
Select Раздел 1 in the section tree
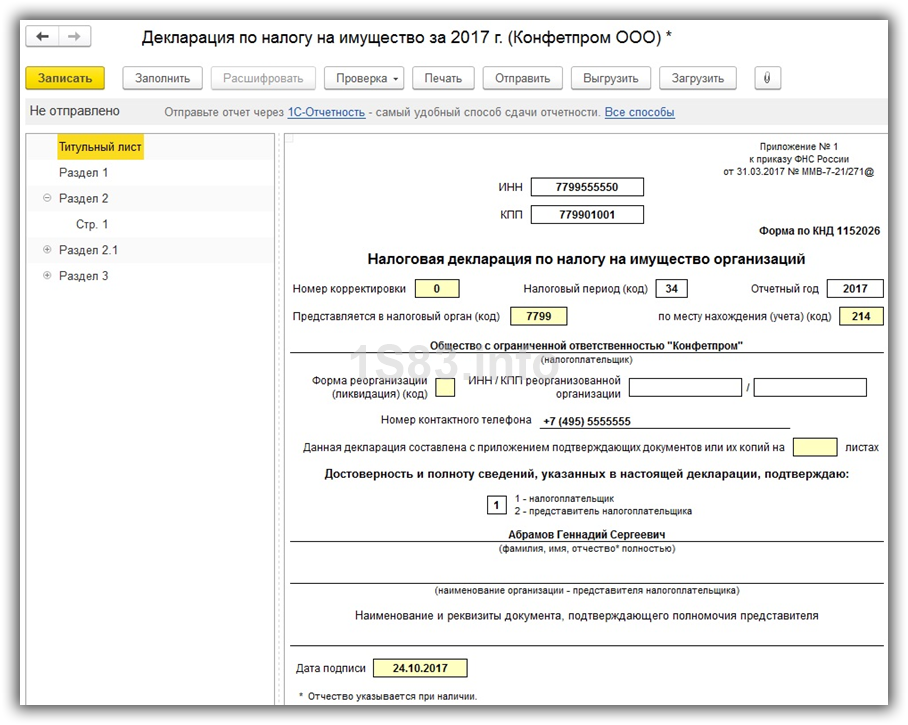tap(84, 173)
